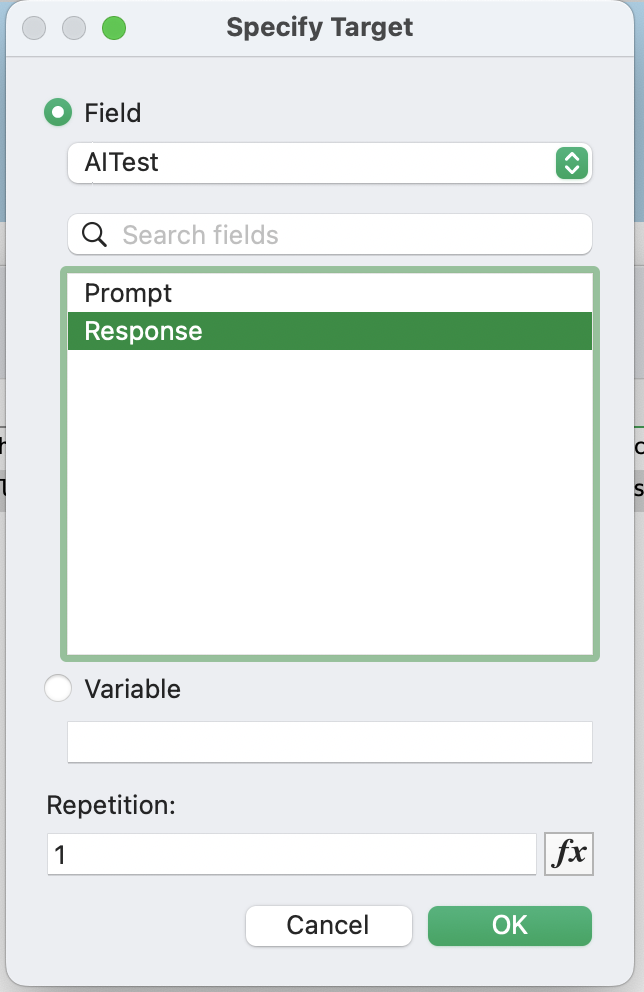Choose the Prompt field in the list
Image resolution: width=644 pixels, height=992 pixels.
click(x=330, y=293)
